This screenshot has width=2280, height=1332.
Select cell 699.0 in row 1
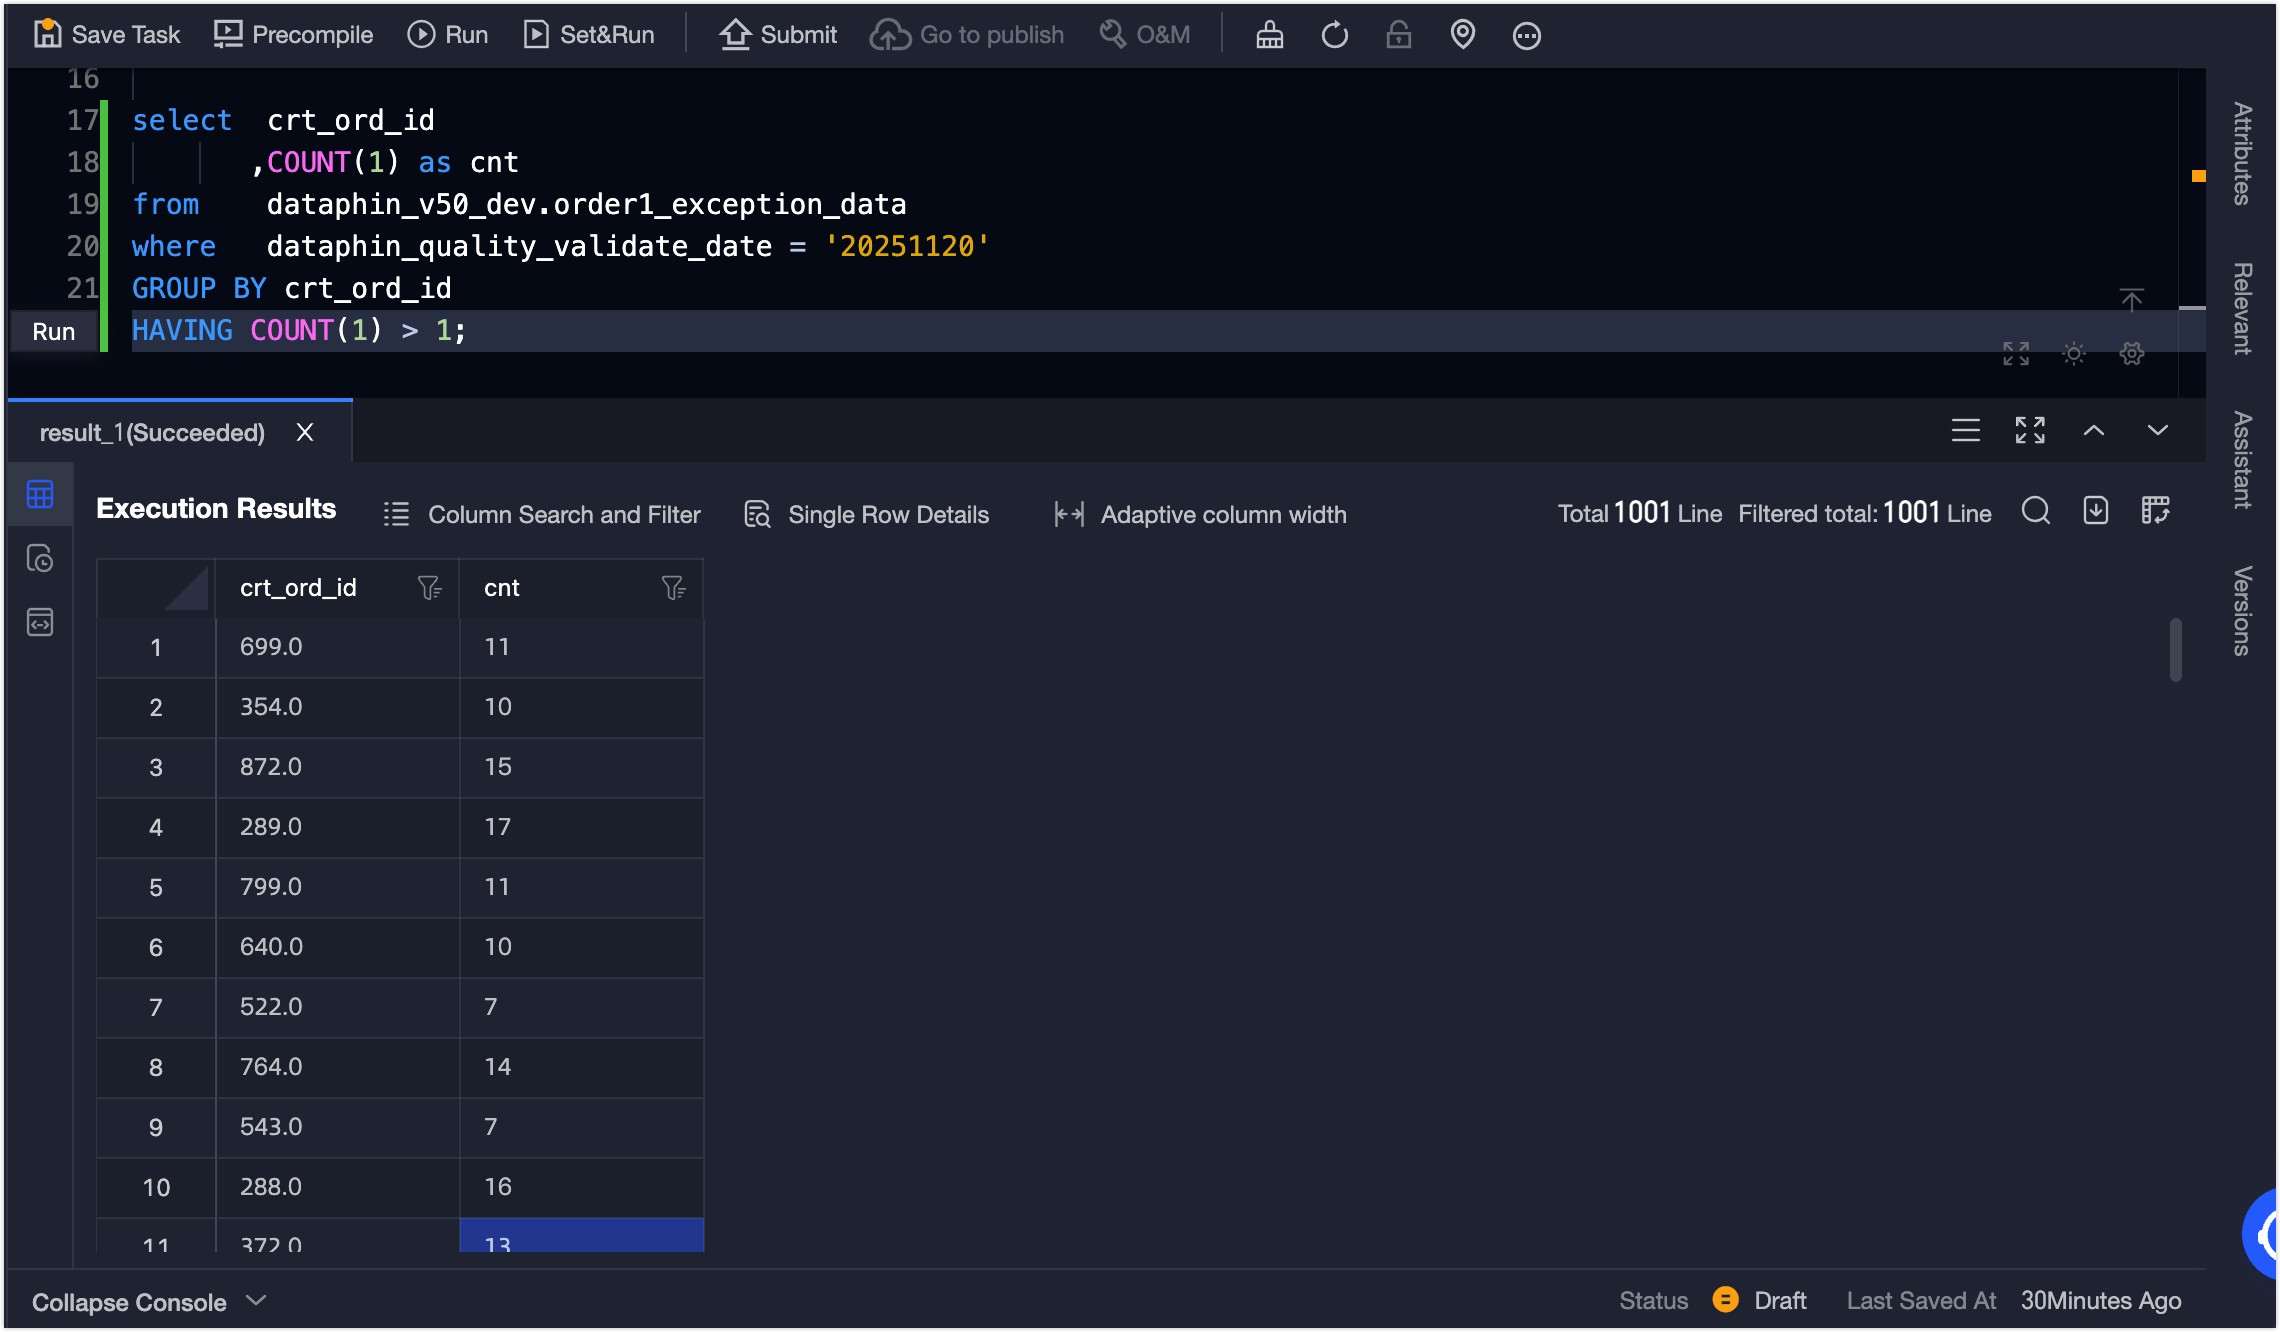click(x=338, y=648)
